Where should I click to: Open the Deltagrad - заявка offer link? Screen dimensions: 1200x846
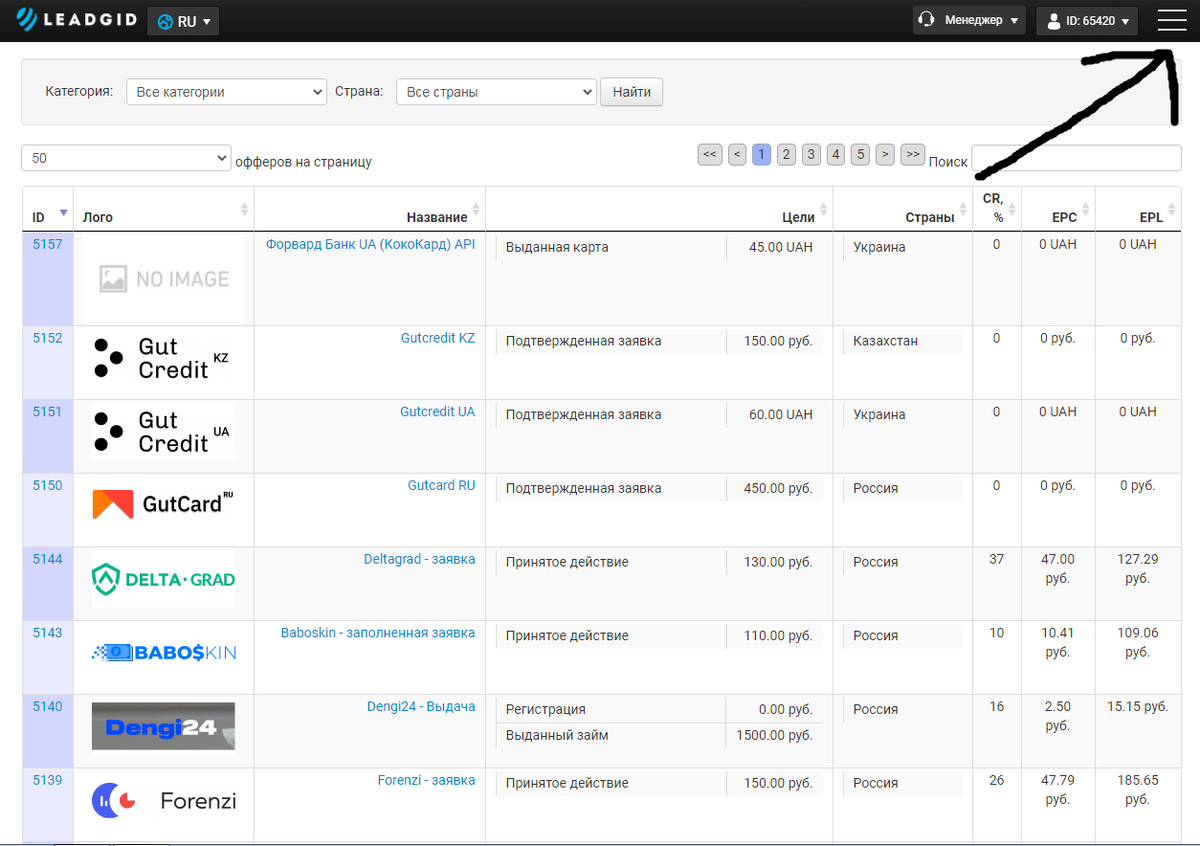pos(420,559)
